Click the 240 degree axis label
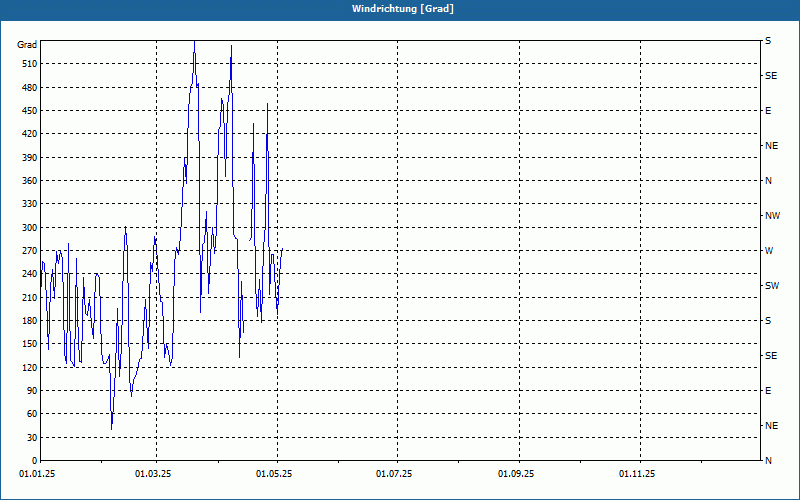Viewport: 800px width, 500px height. pyautogui.click(x=30, y=273)
